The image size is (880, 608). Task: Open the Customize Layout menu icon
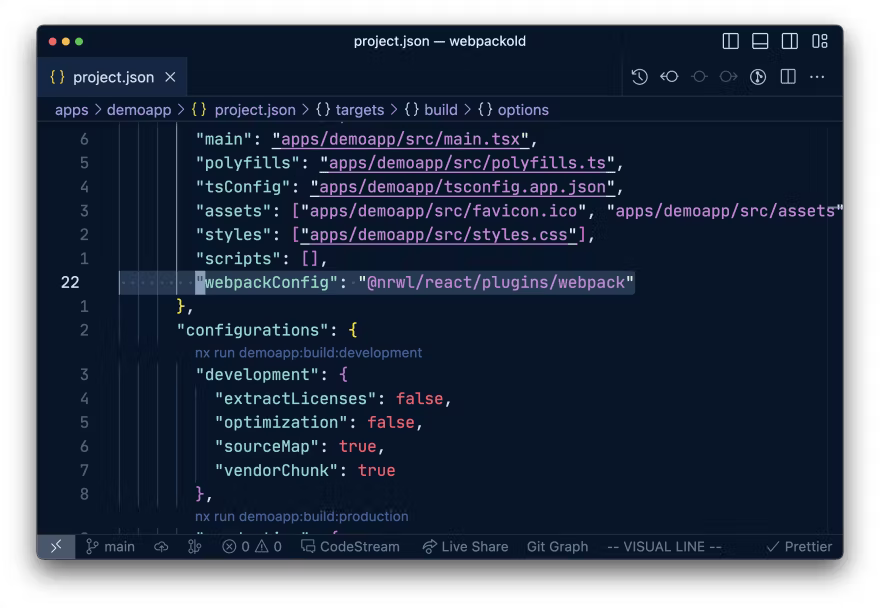pyautogui.click(x=819, y=41)
